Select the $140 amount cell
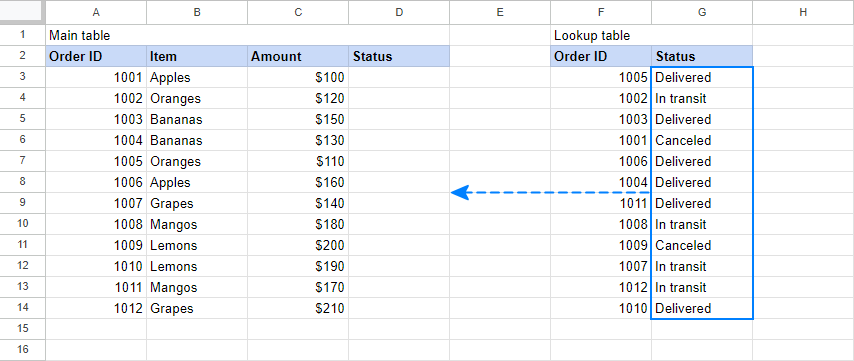The image size is (854, 361). click(298, 203)
